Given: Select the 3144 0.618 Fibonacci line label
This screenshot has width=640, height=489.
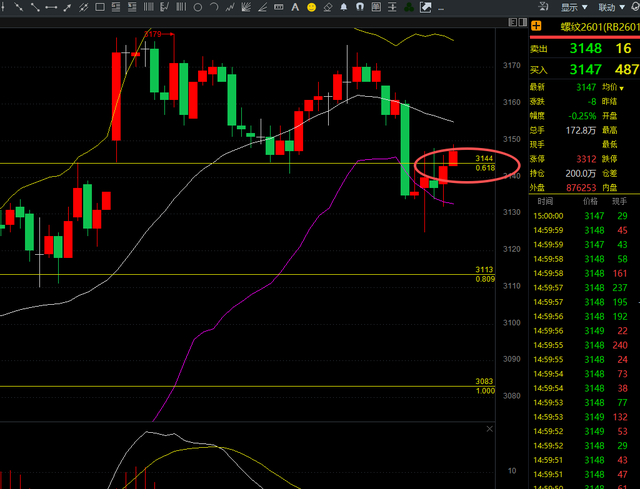Looking at the screenshot, I should (485, 163).
